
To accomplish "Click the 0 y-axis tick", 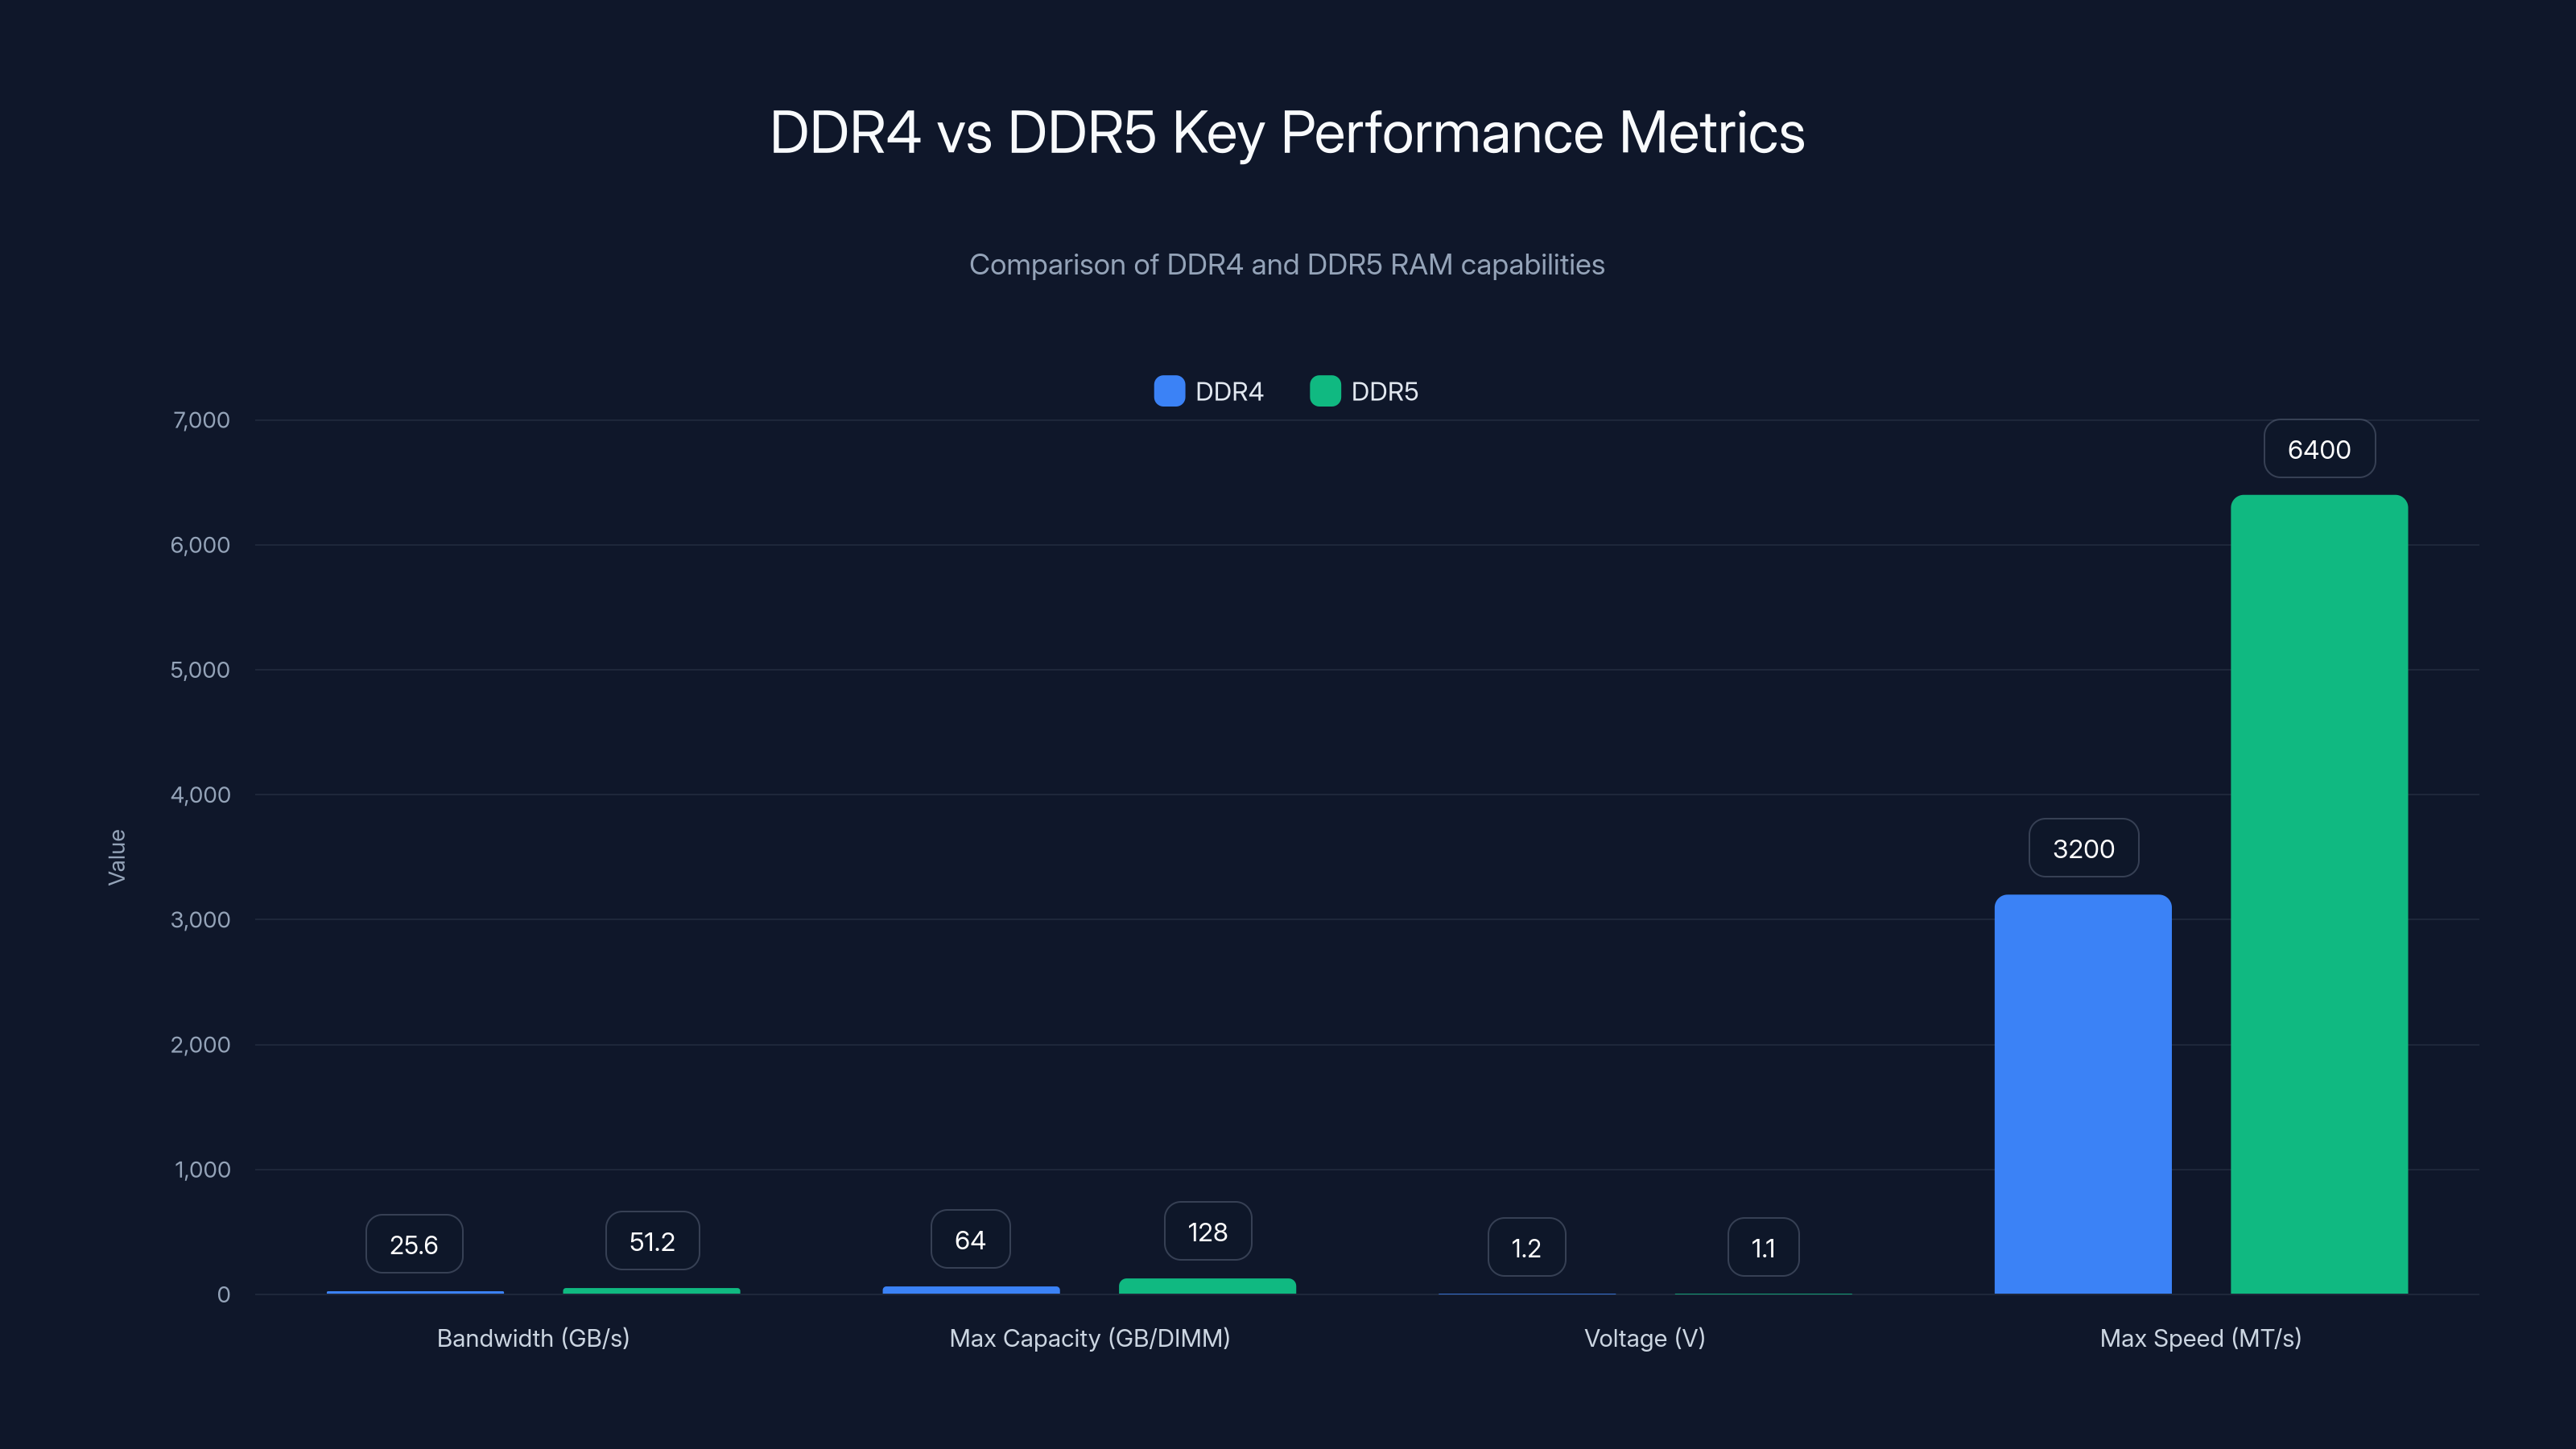I will pos(224,1295).
